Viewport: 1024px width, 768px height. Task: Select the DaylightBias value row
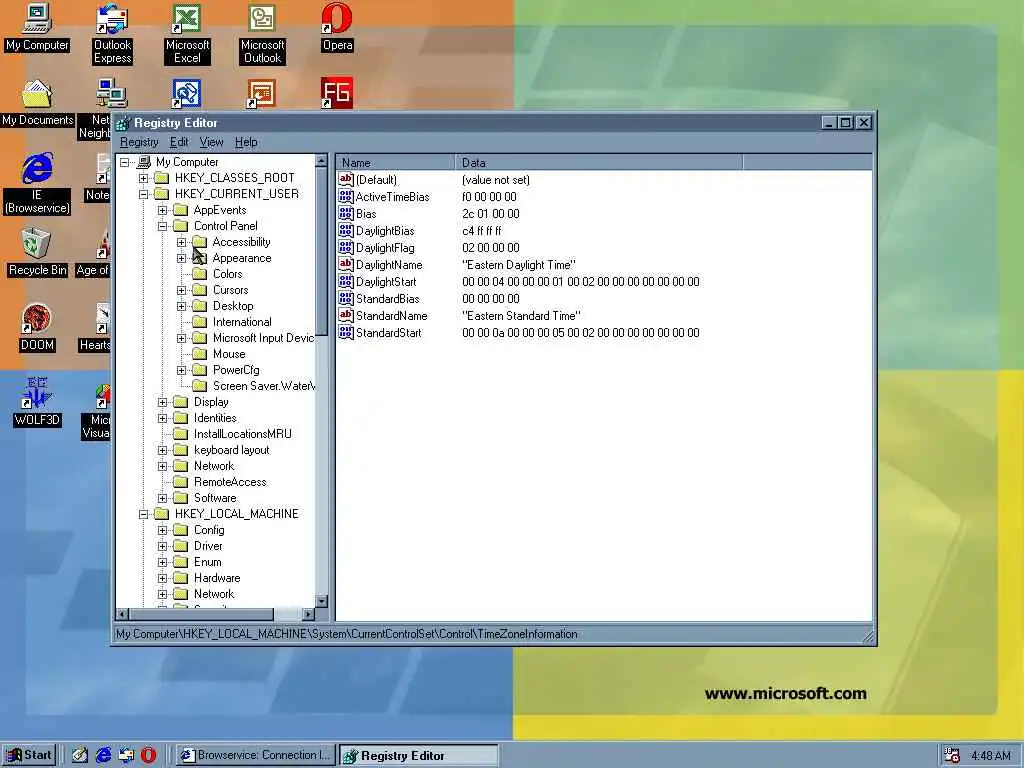coord(385,231)
